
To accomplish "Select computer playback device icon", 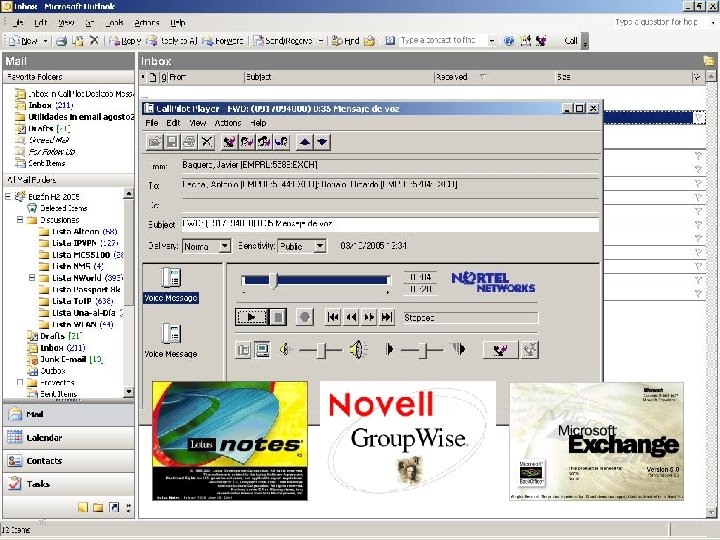I will pos(262,350).
